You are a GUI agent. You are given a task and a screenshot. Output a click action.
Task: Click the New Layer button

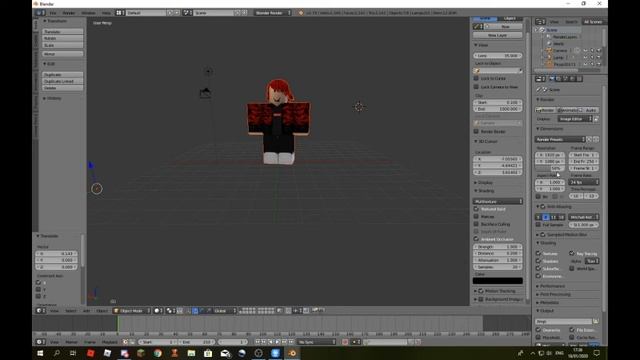tap(498, 36)
